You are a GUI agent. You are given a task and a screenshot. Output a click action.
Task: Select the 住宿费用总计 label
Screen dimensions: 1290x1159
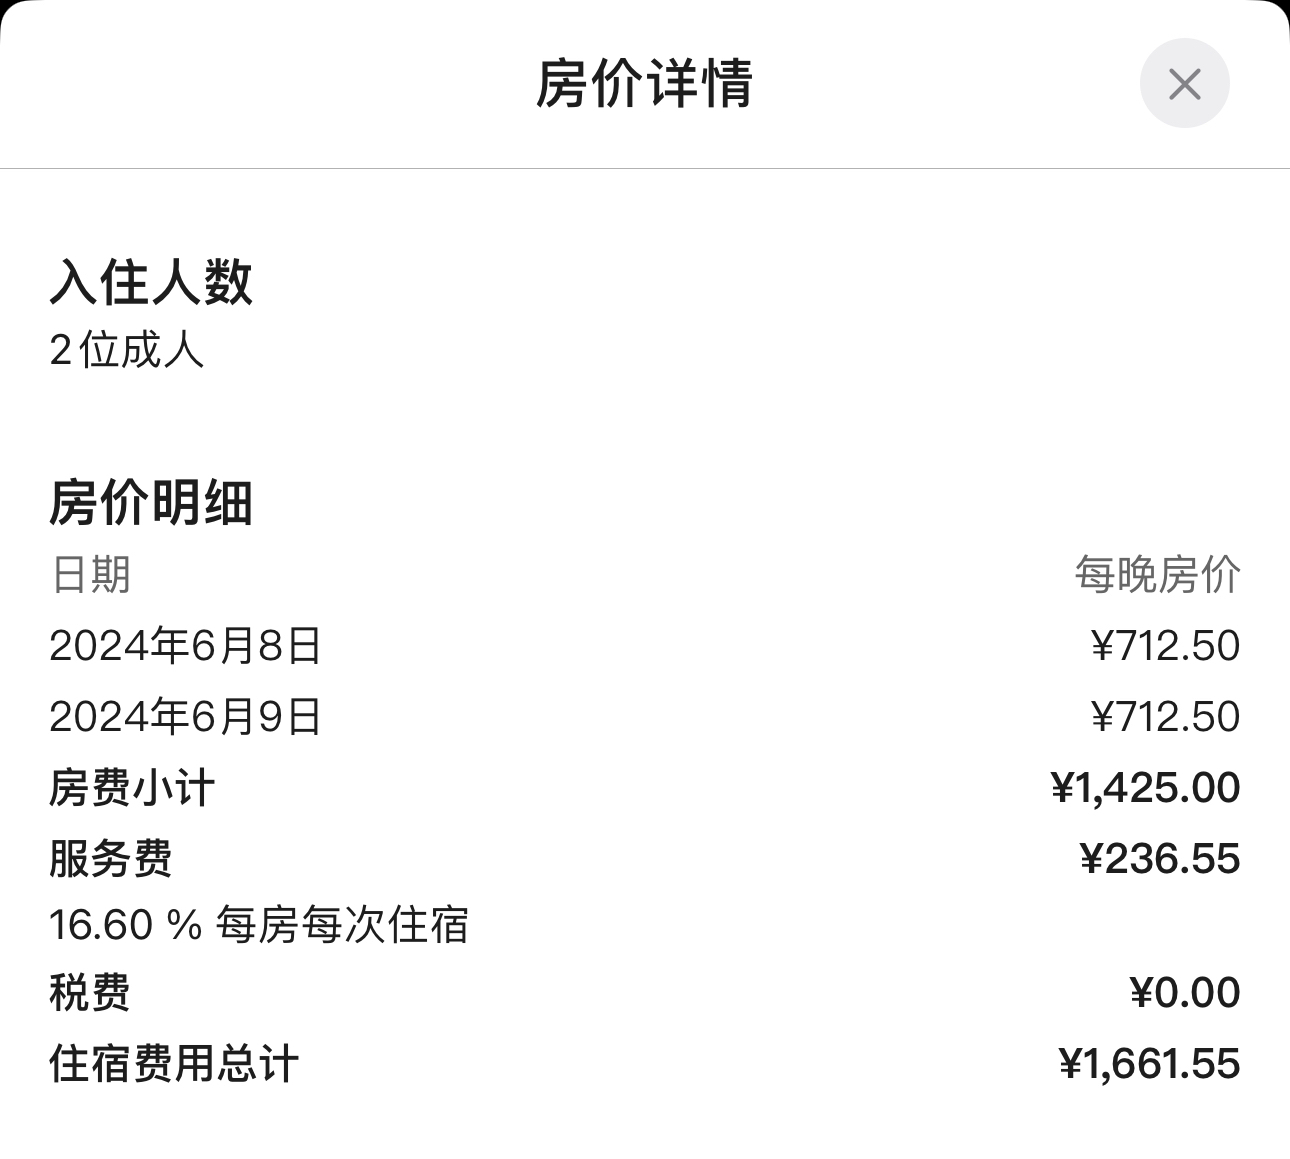coord(174,1064)
